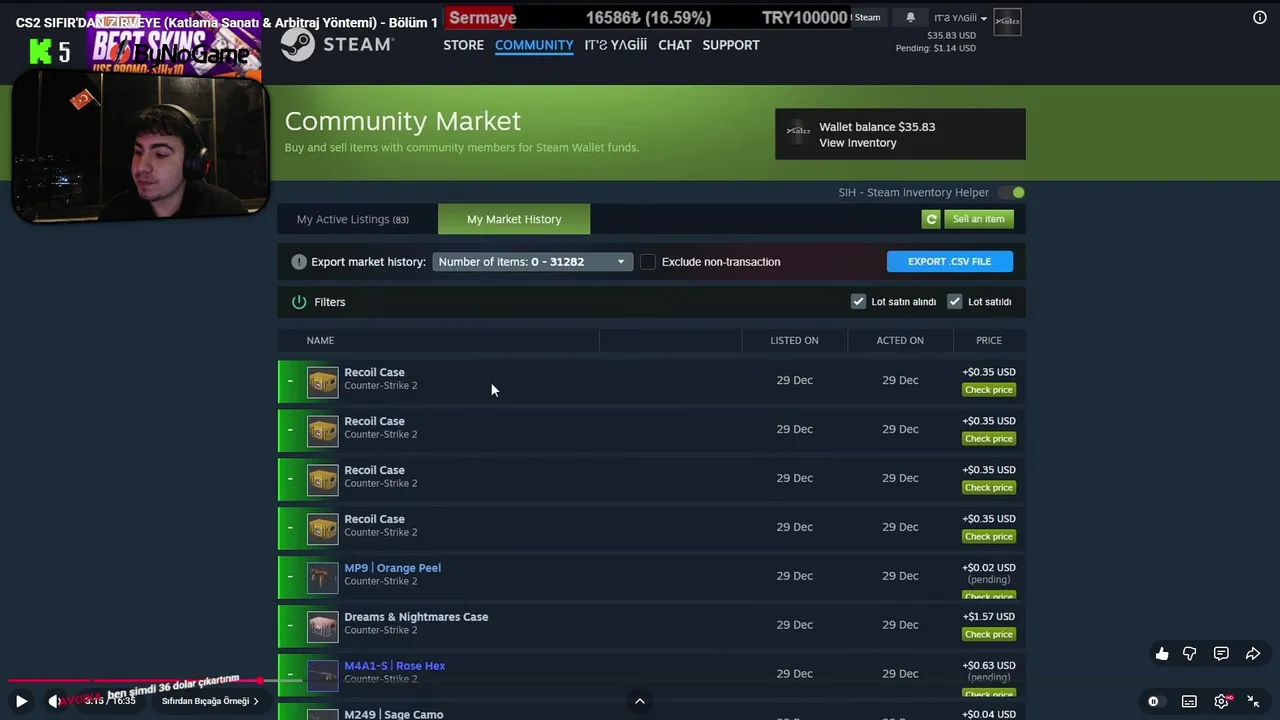Click the export history info icon

point(299,262)
